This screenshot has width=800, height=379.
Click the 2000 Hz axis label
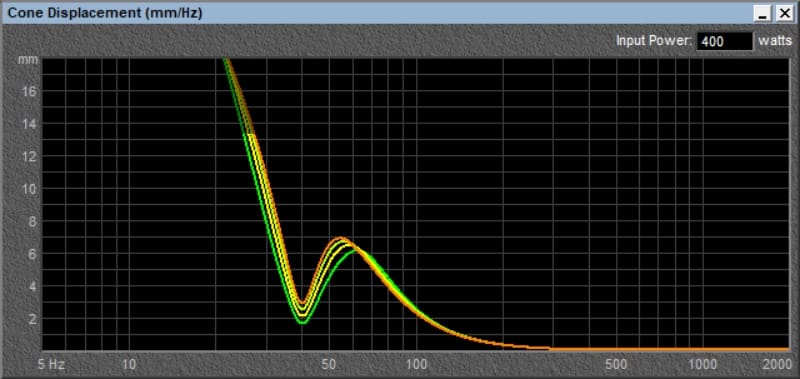point(778,365)
